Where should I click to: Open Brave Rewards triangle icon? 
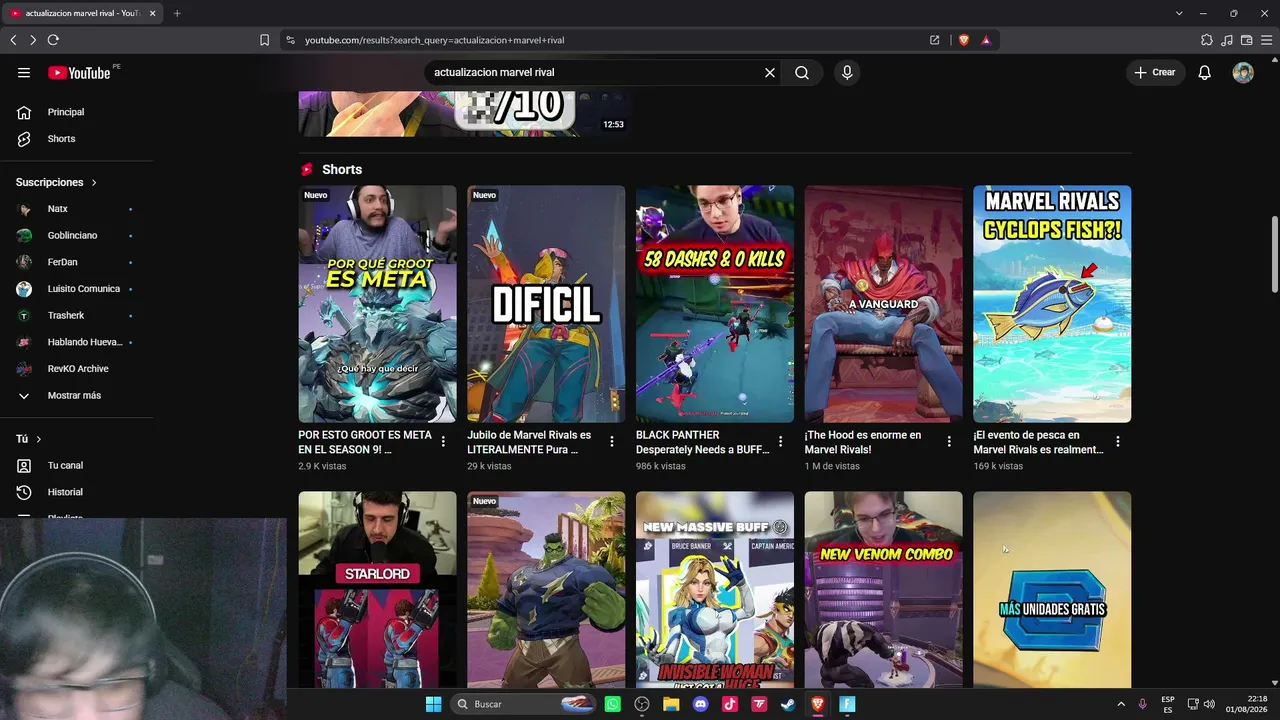tap(986, 40)
